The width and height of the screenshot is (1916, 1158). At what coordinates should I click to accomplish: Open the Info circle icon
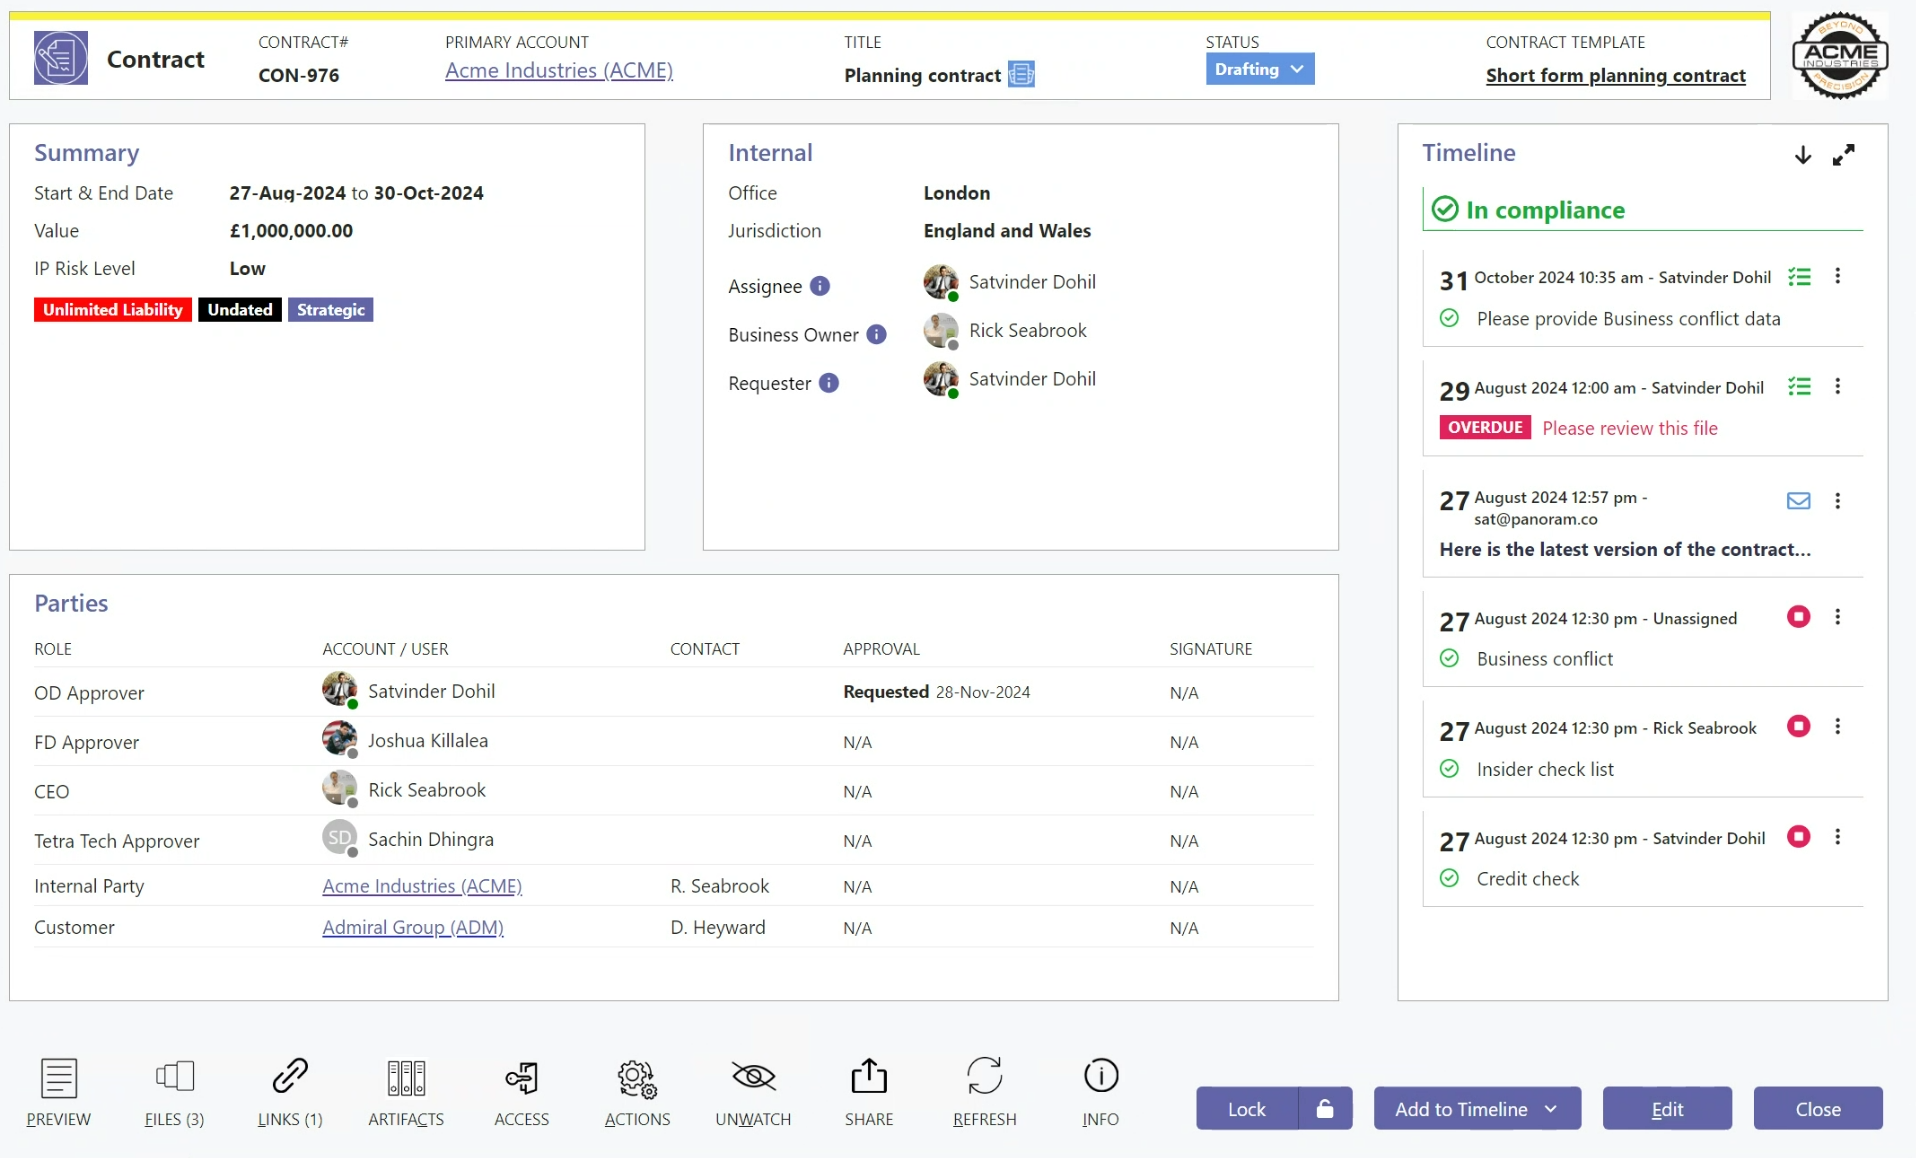(x=1101, y=1076)
